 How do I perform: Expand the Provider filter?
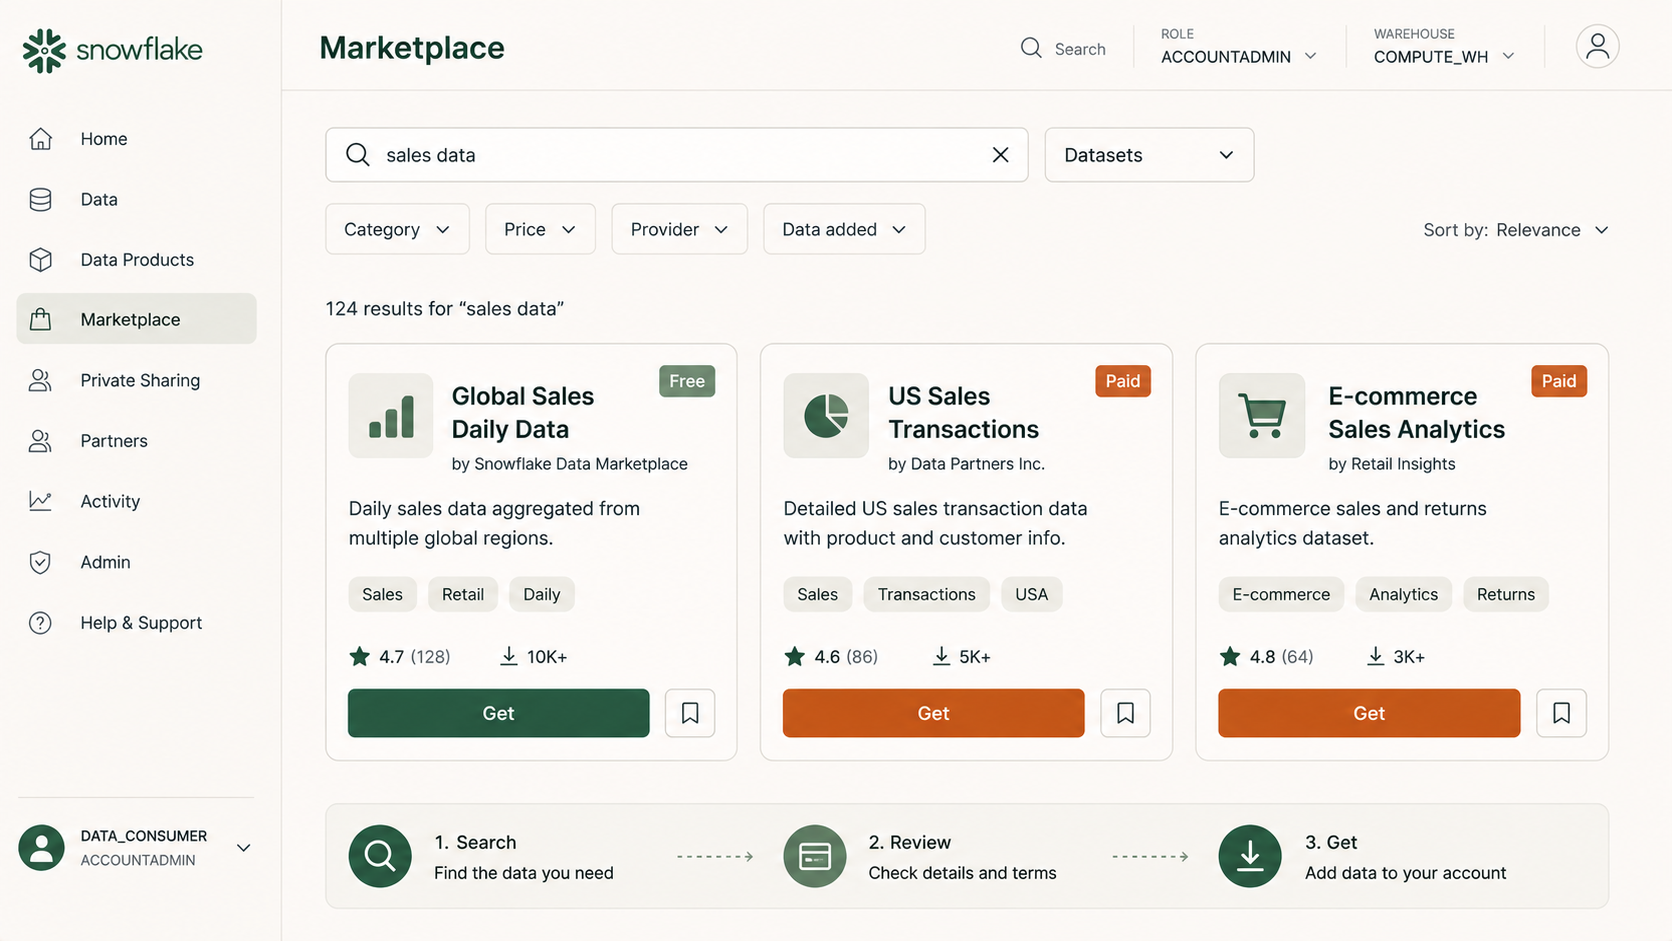[679, 229]
